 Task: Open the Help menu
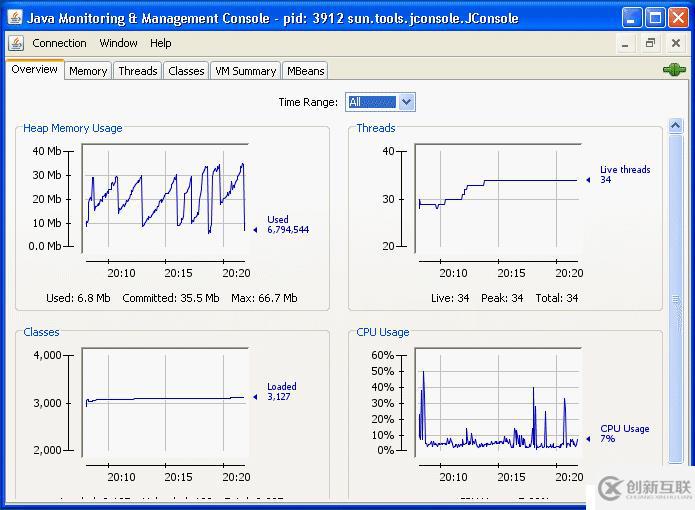tap(161, 43)
